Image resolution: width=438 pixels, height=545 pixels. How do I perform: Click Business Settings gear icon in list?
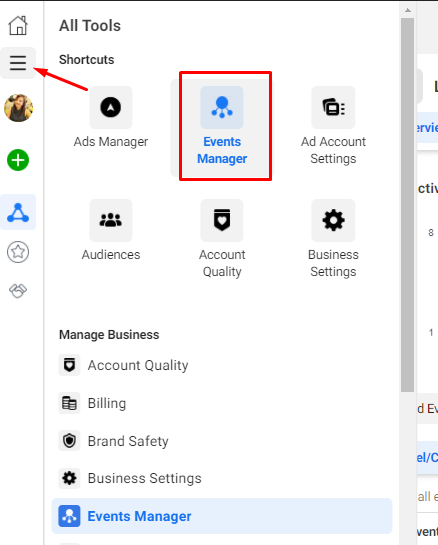click(x=70, y=478)
